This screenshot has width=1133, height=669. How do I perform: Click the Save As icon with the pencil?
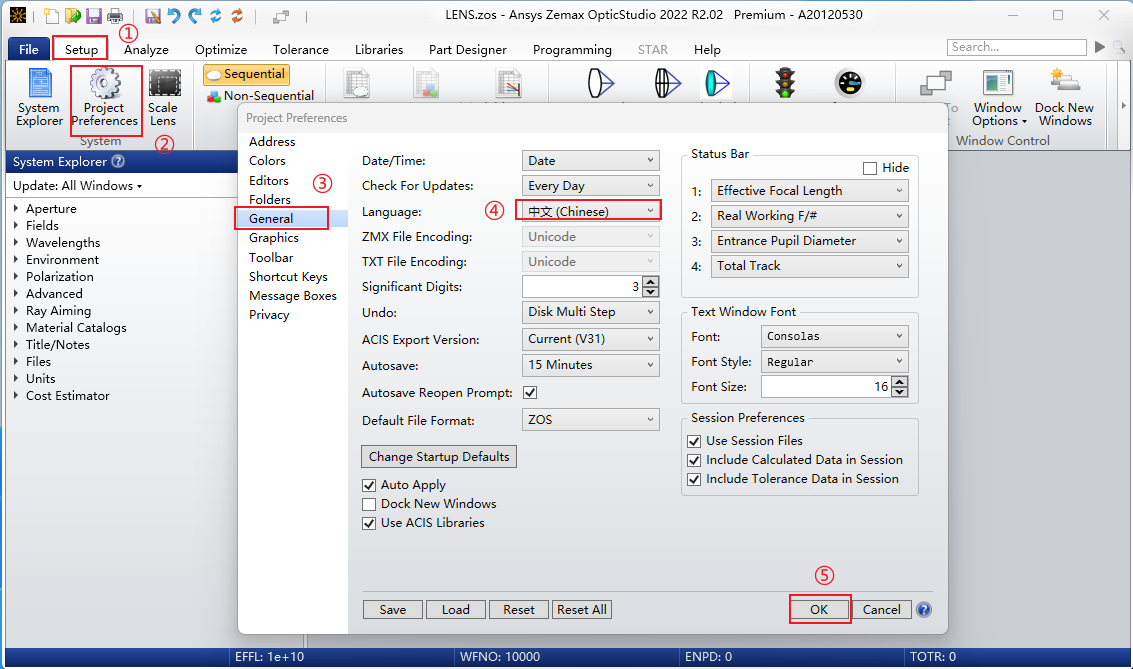click(x=152, y=15)
